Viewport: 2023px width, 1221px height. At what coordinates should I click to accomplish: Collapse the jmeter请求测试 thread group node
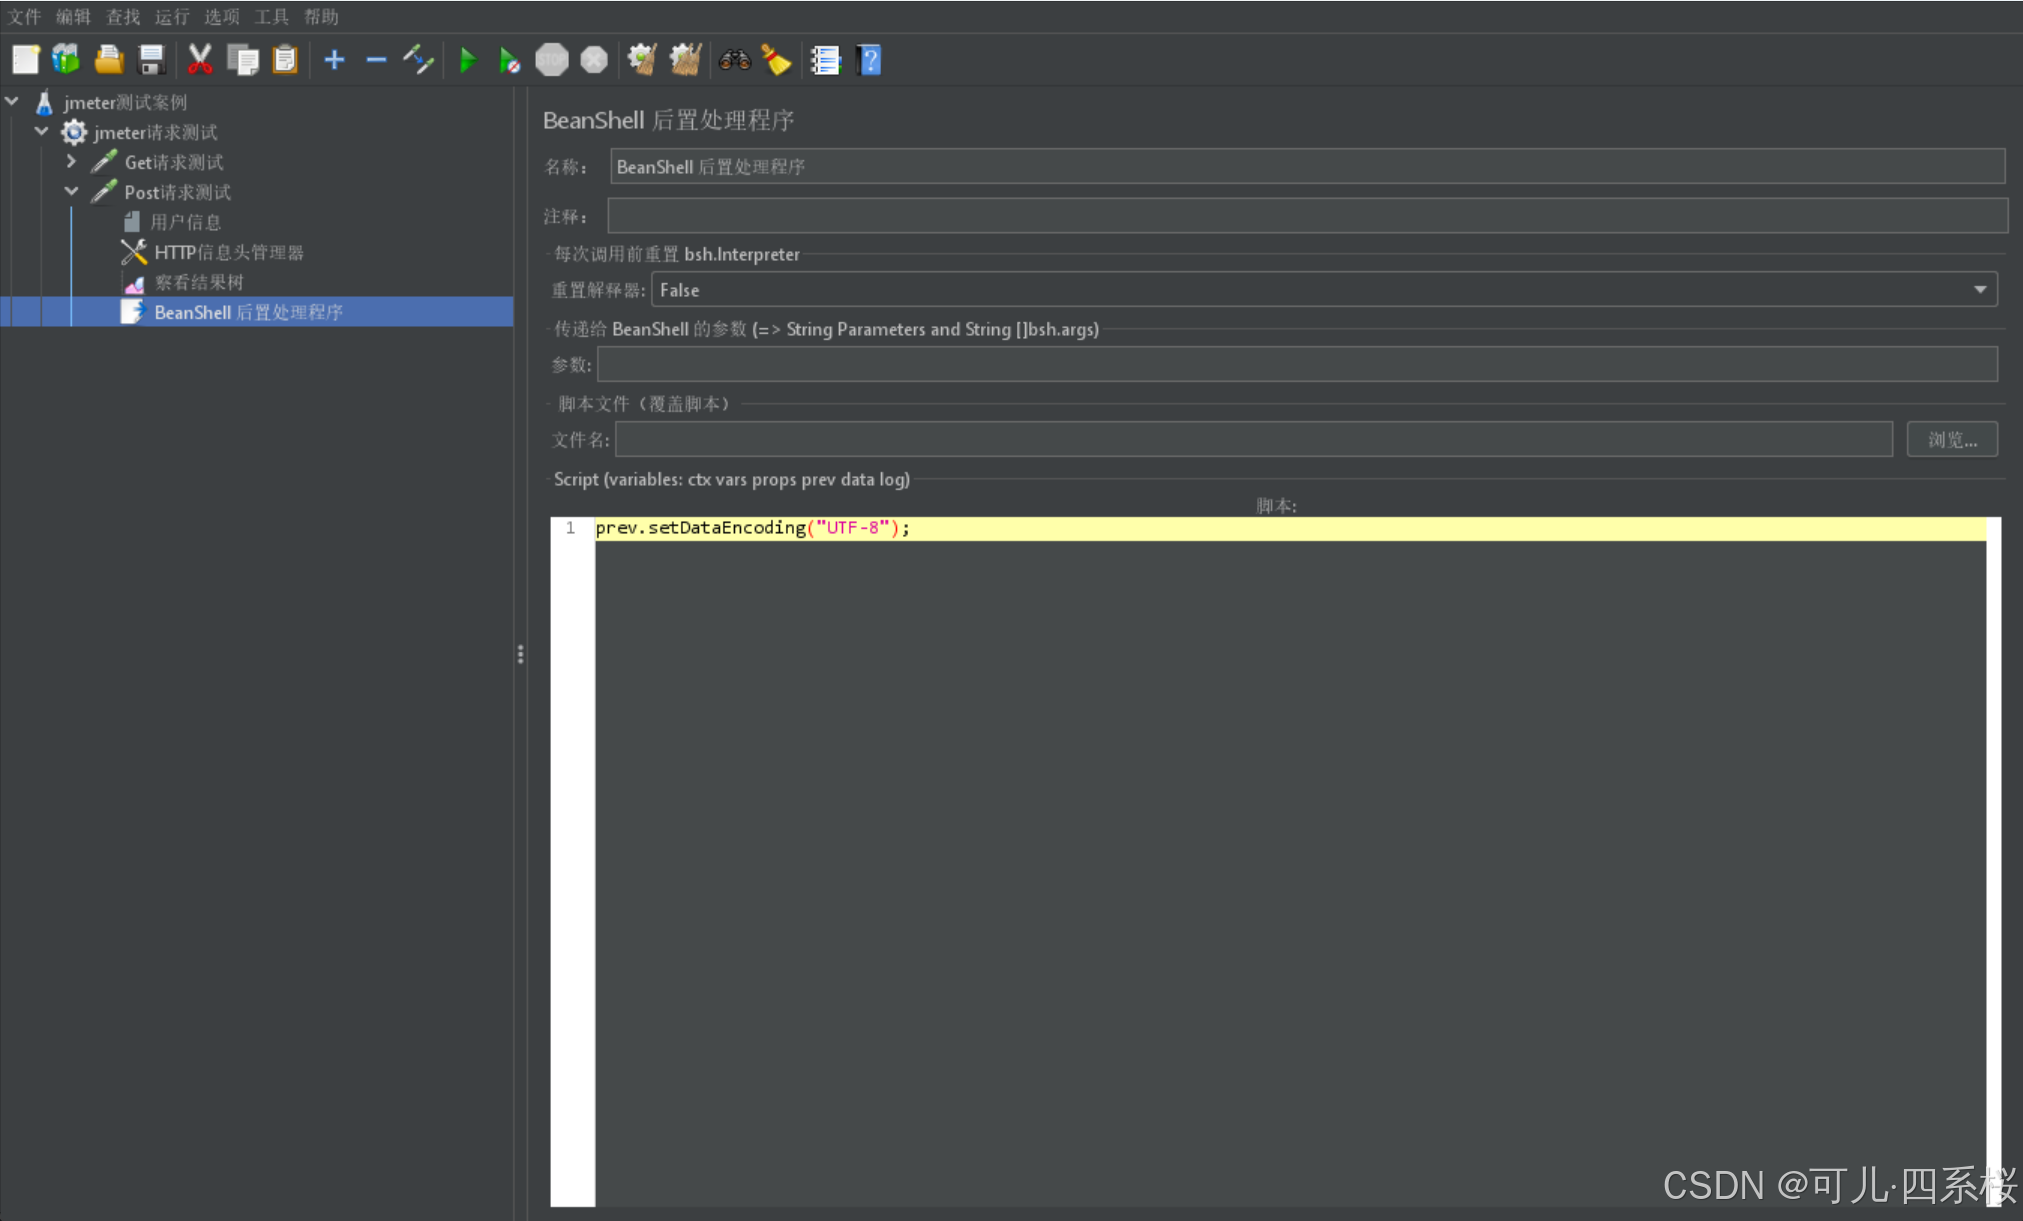coord(41,131)
